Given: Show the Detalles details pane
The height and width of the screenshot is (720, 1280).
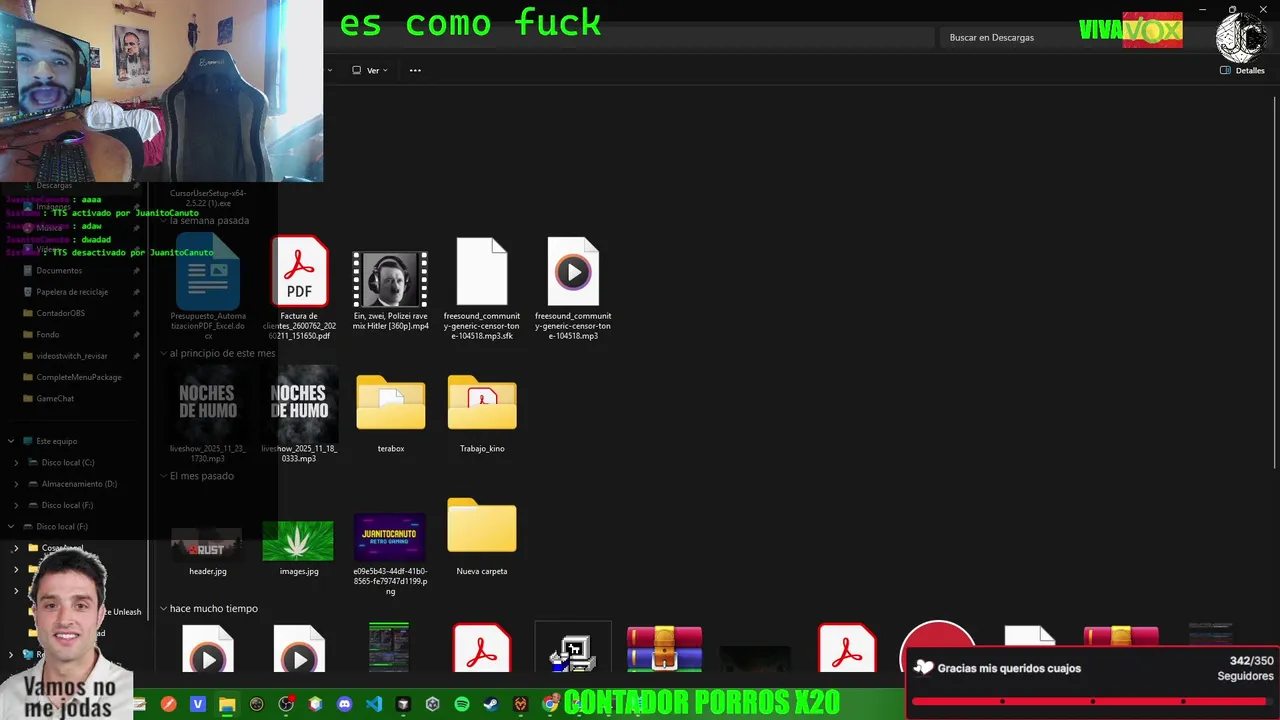Looking at the screenshot, I should 1242,71.
